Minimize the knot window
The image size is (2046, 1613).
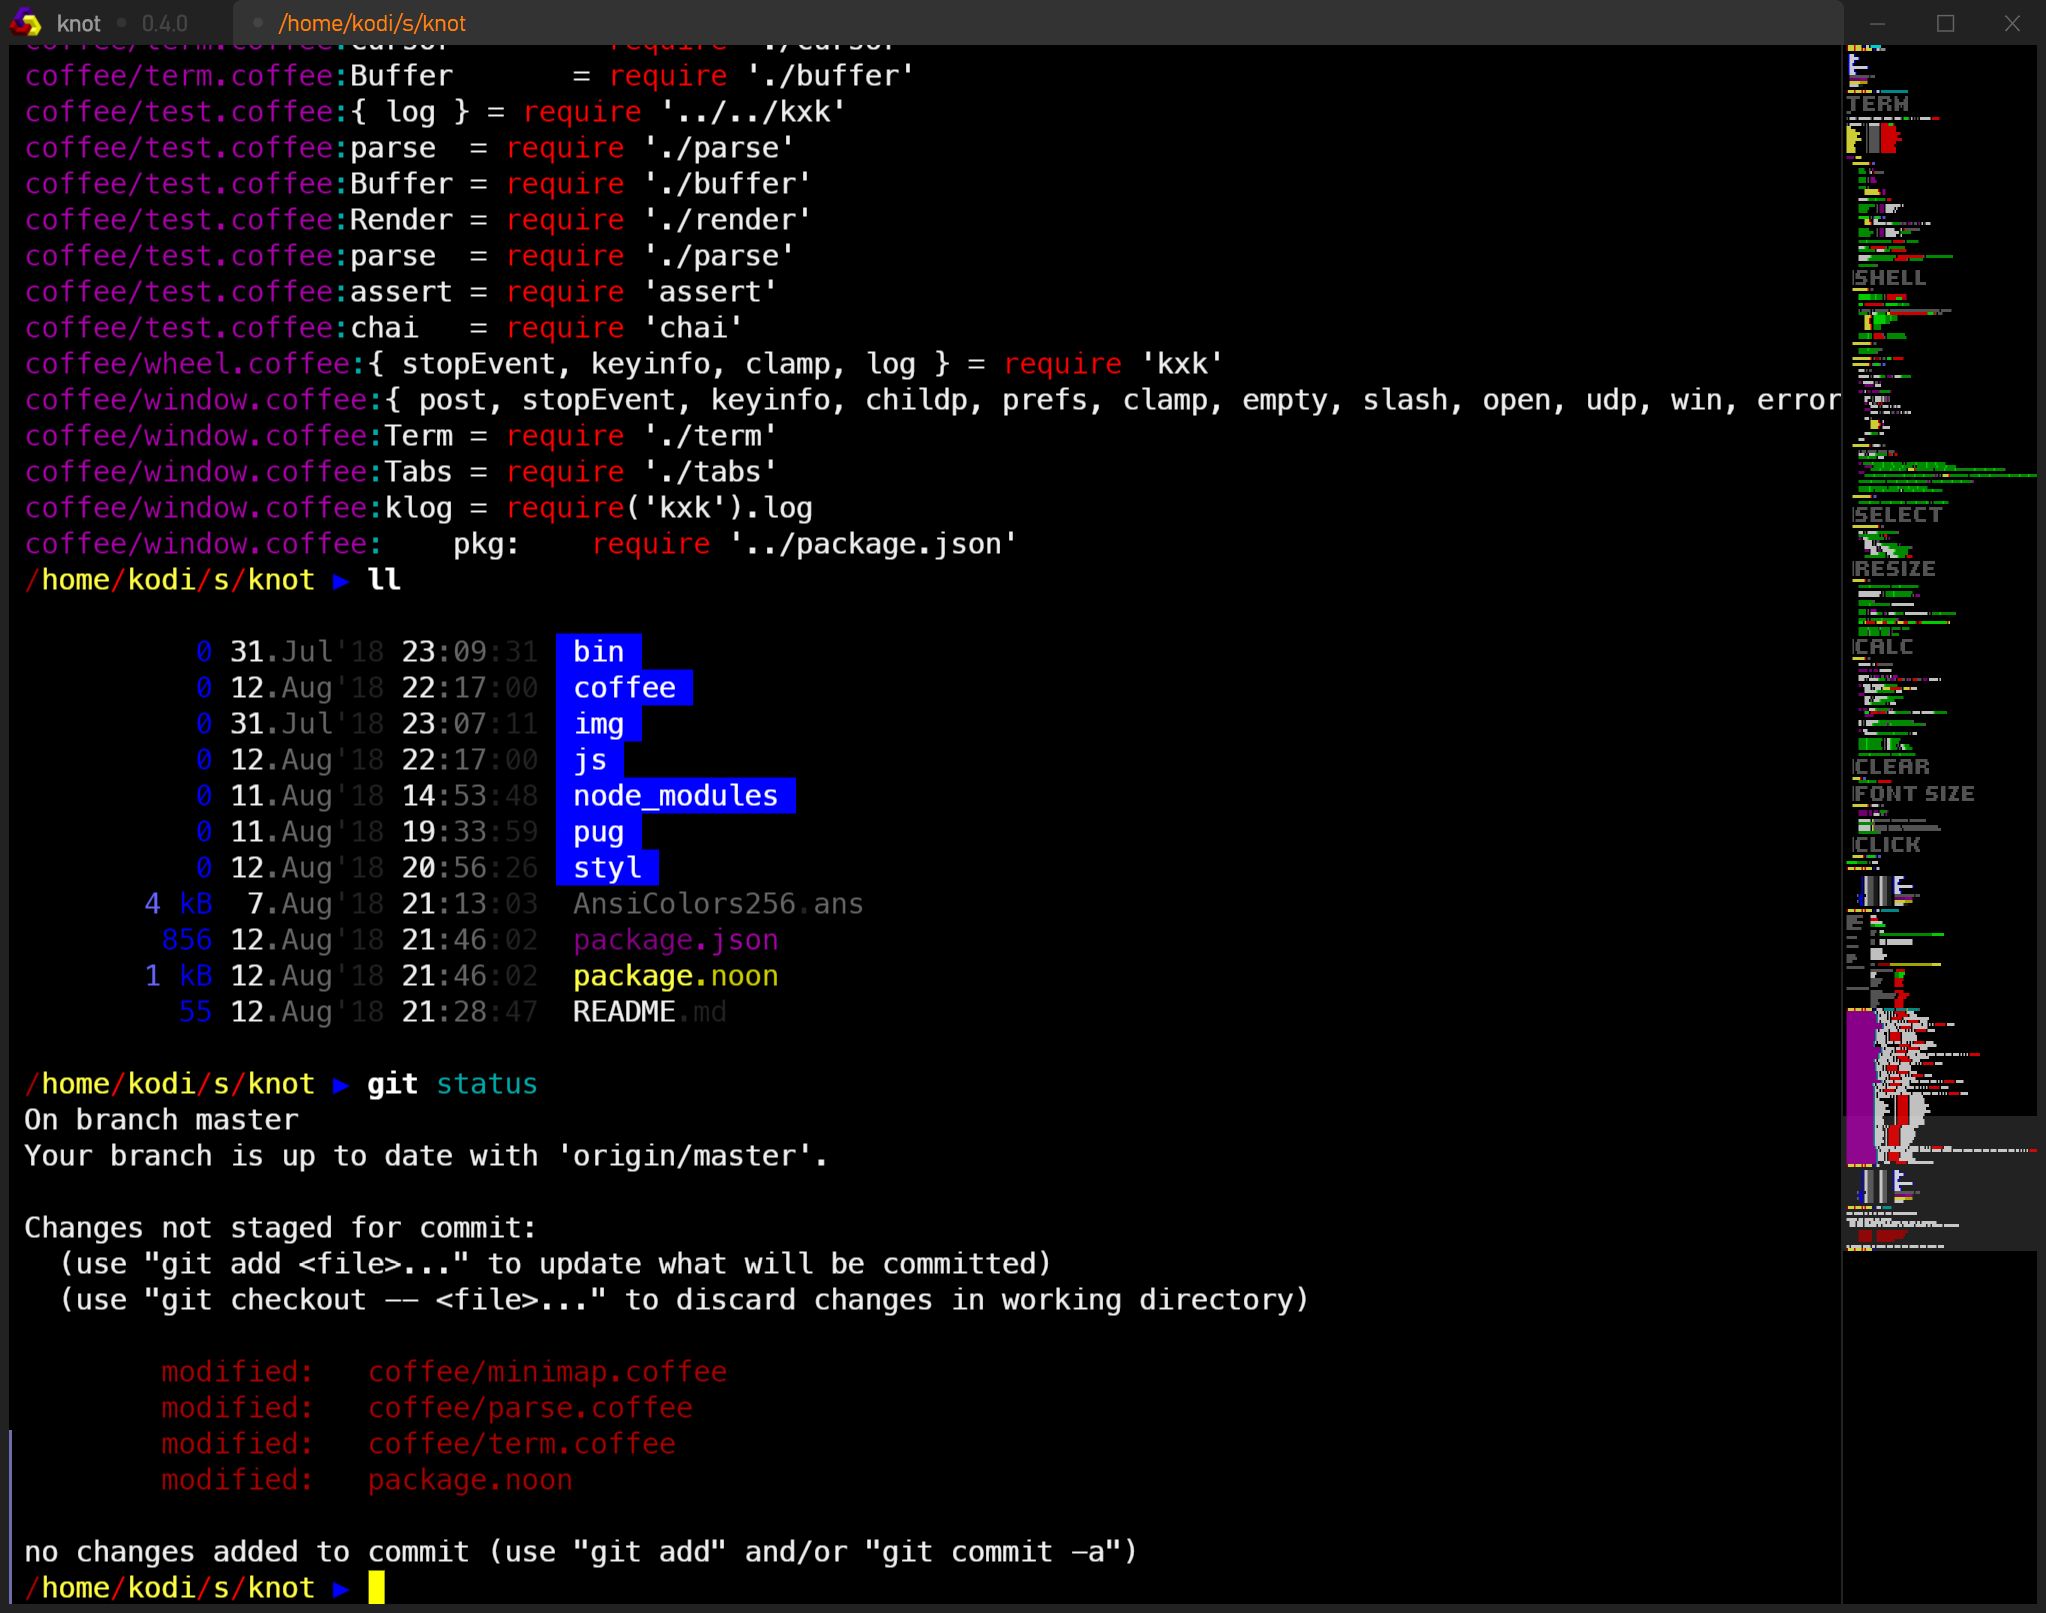[1877, 23]
